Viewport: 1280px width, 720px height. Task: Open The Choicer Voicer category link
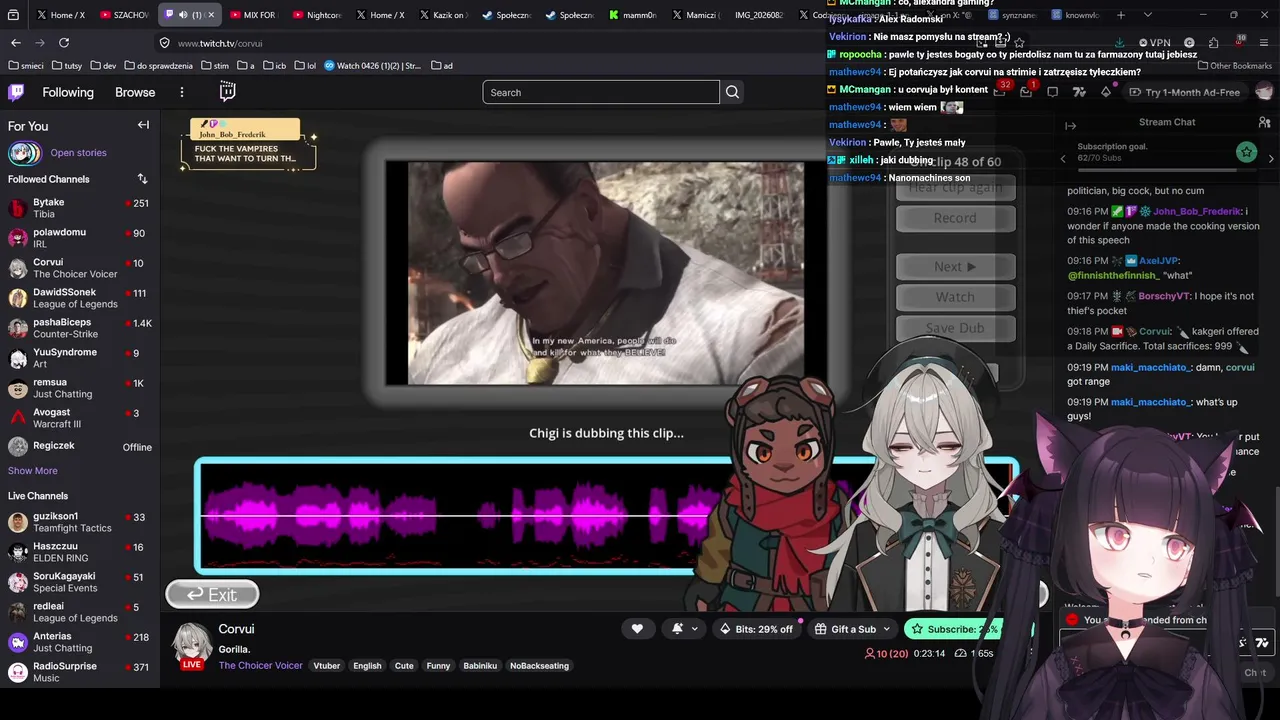tap(260, 666)
